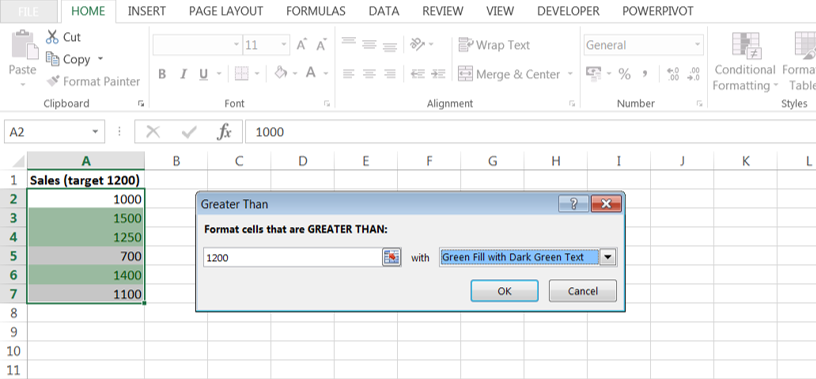Apply Middle Align to cell

coord(369,44)
